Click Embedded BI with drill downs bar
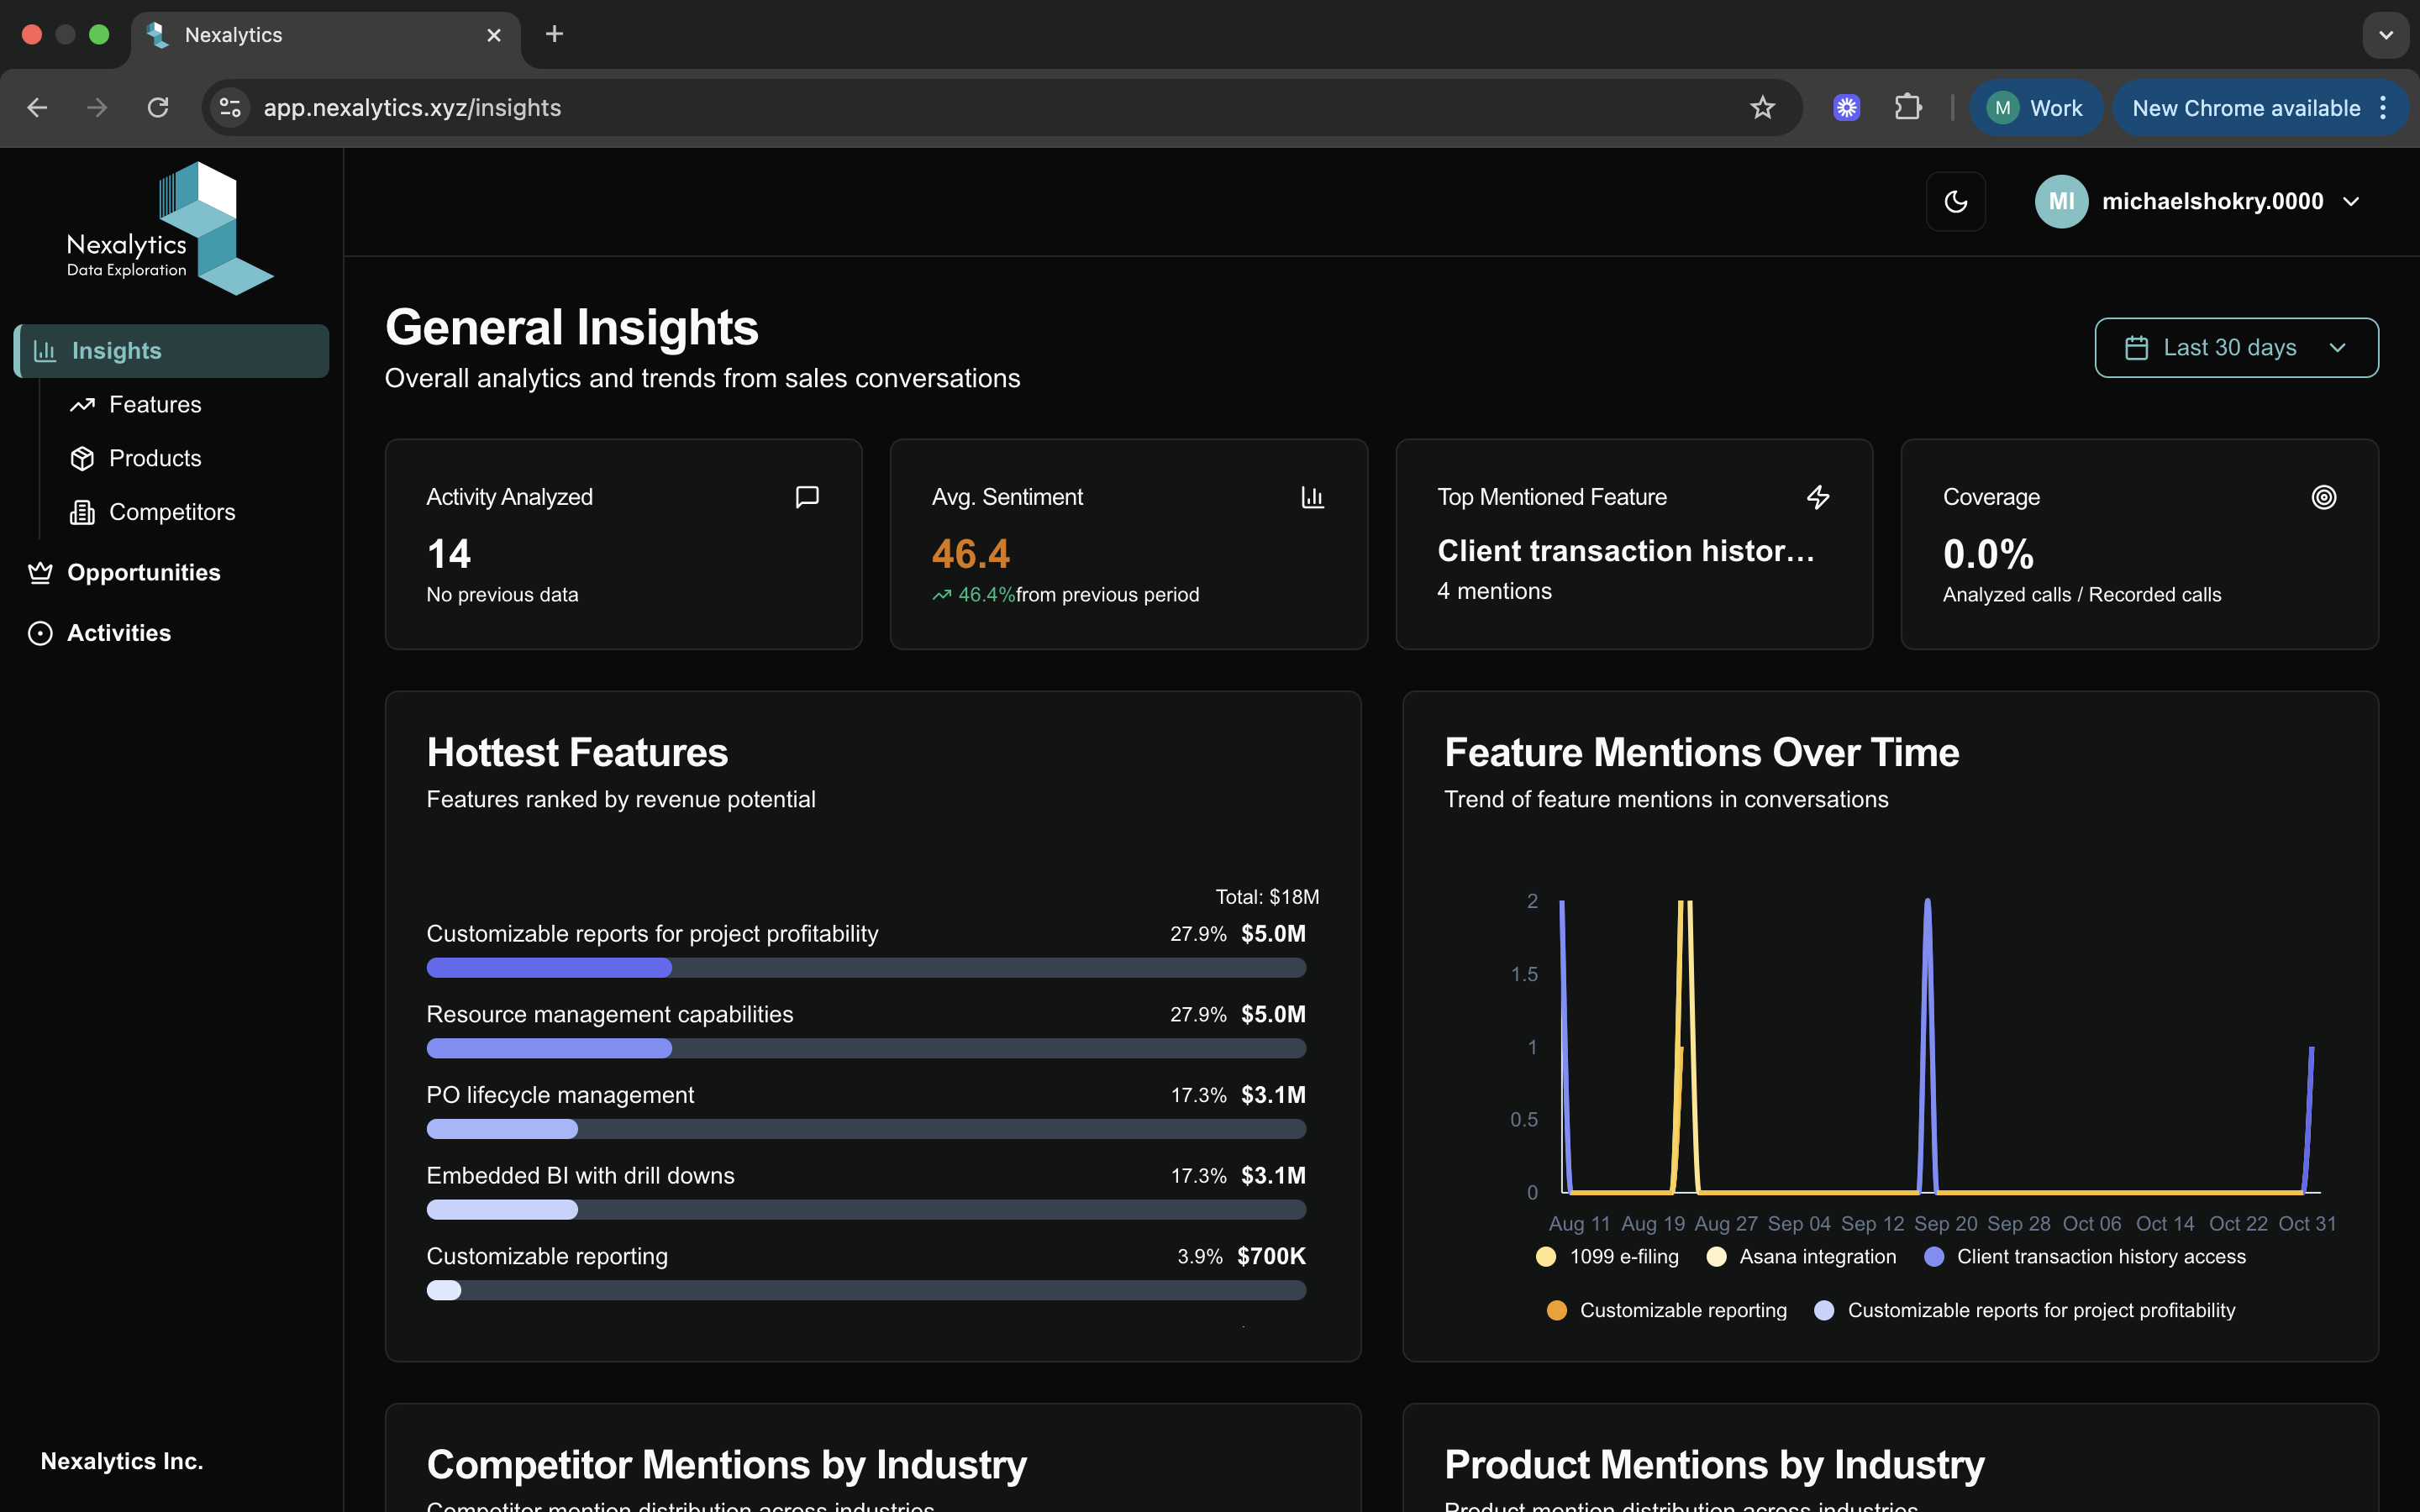Image resolution: width=2420 pixels, height=1512 pixels. coord(866,1210)
